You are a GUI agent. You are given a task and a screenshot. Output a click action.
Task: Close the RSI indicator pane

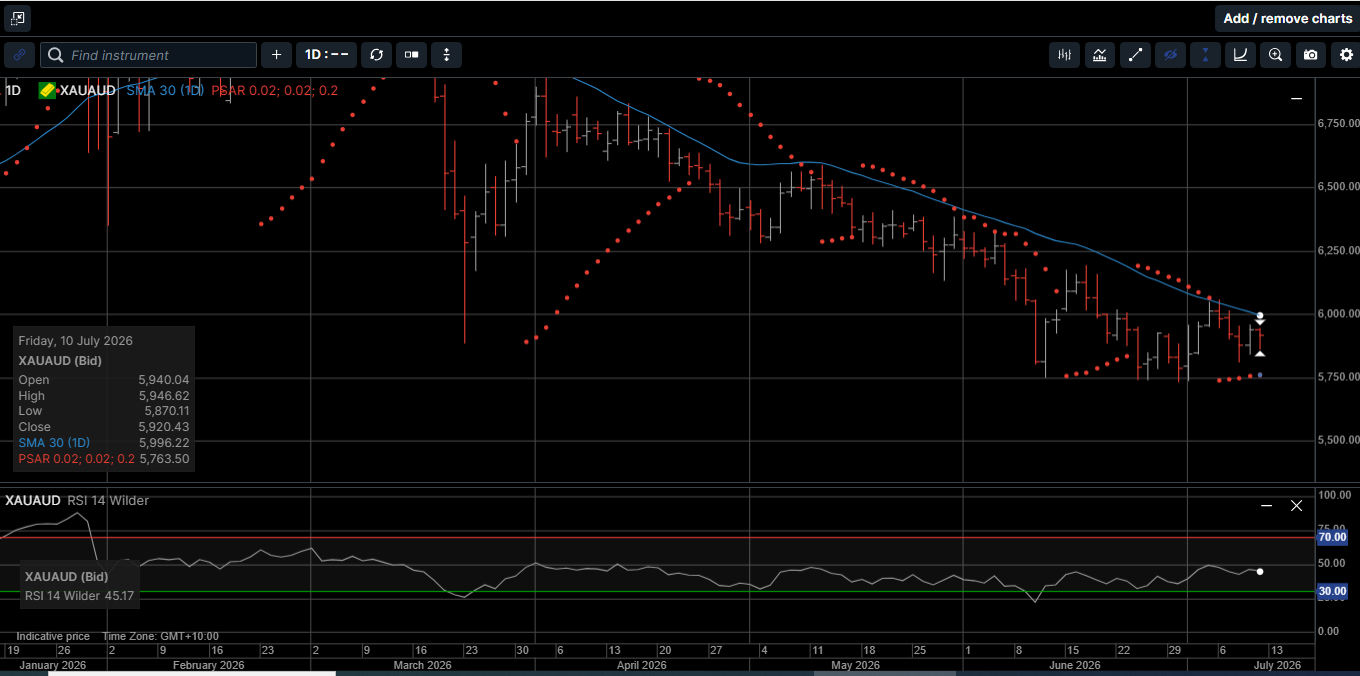1296,506
